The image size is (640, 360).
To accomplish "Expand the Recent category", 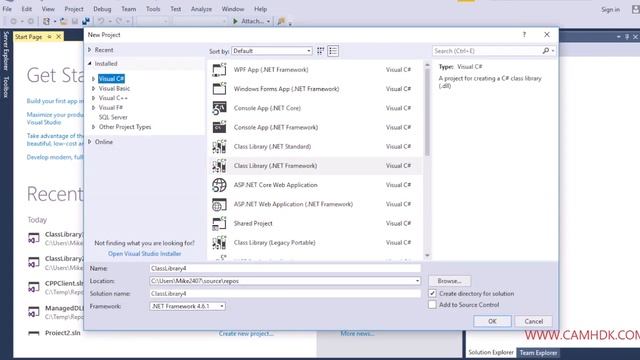I will pyautogui.click(x=90, y=50).
